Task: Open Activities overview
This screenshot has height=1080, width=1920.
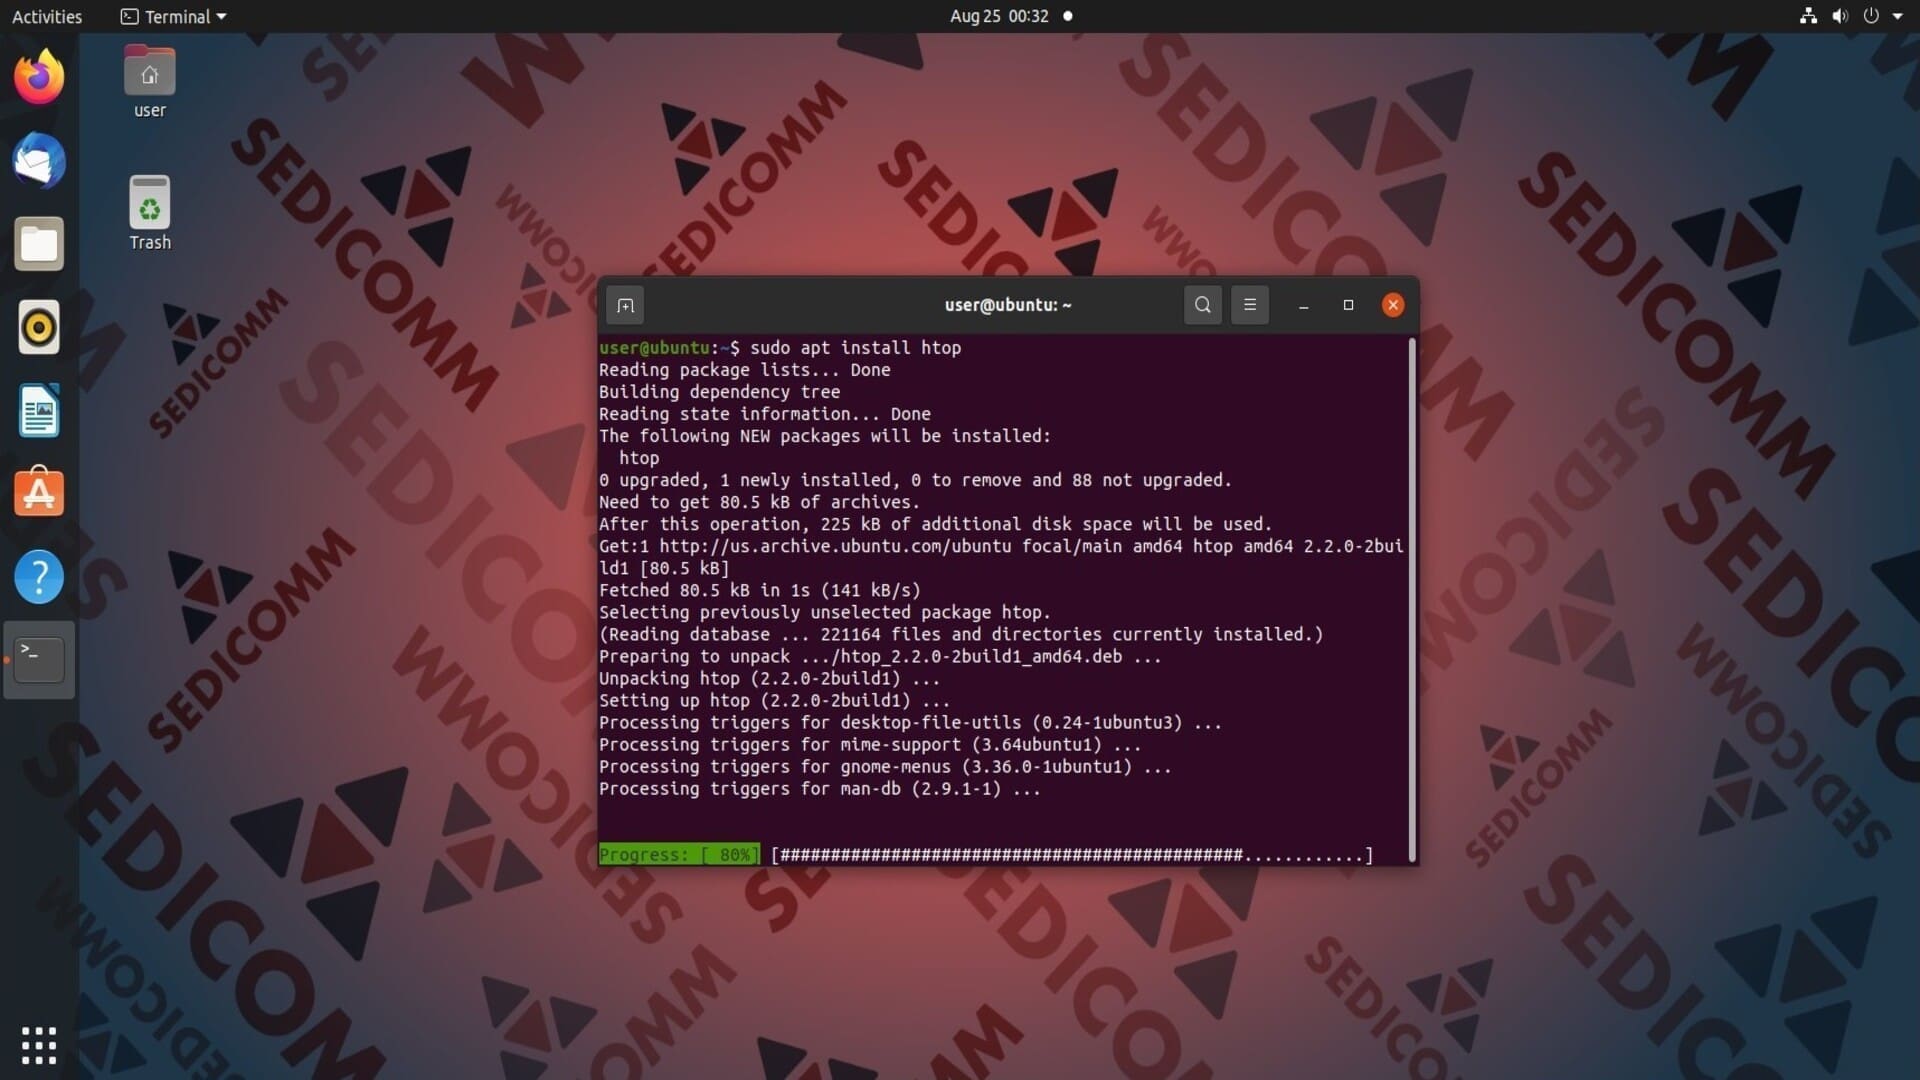Action: (x=47, y=16)
